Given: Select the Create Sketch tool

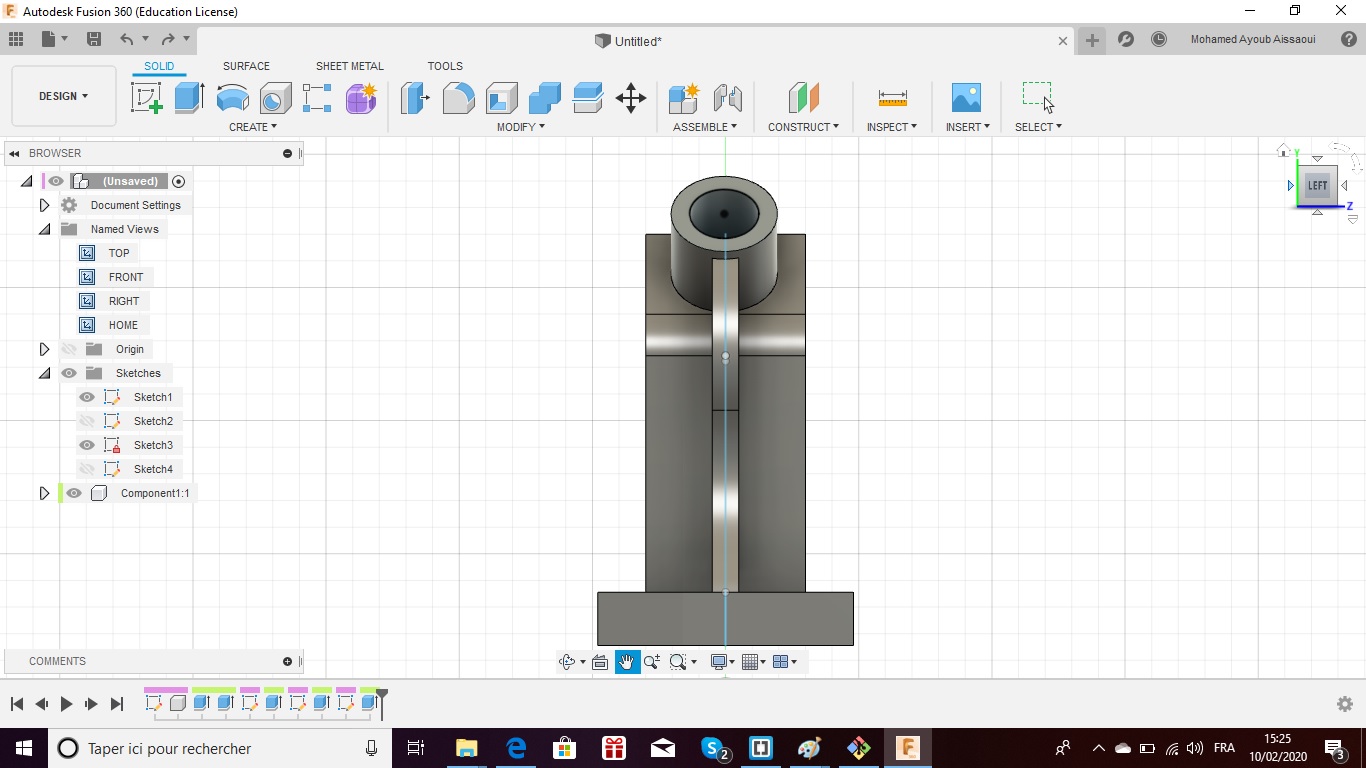Looking at the screenshot, I should (147, 98).
